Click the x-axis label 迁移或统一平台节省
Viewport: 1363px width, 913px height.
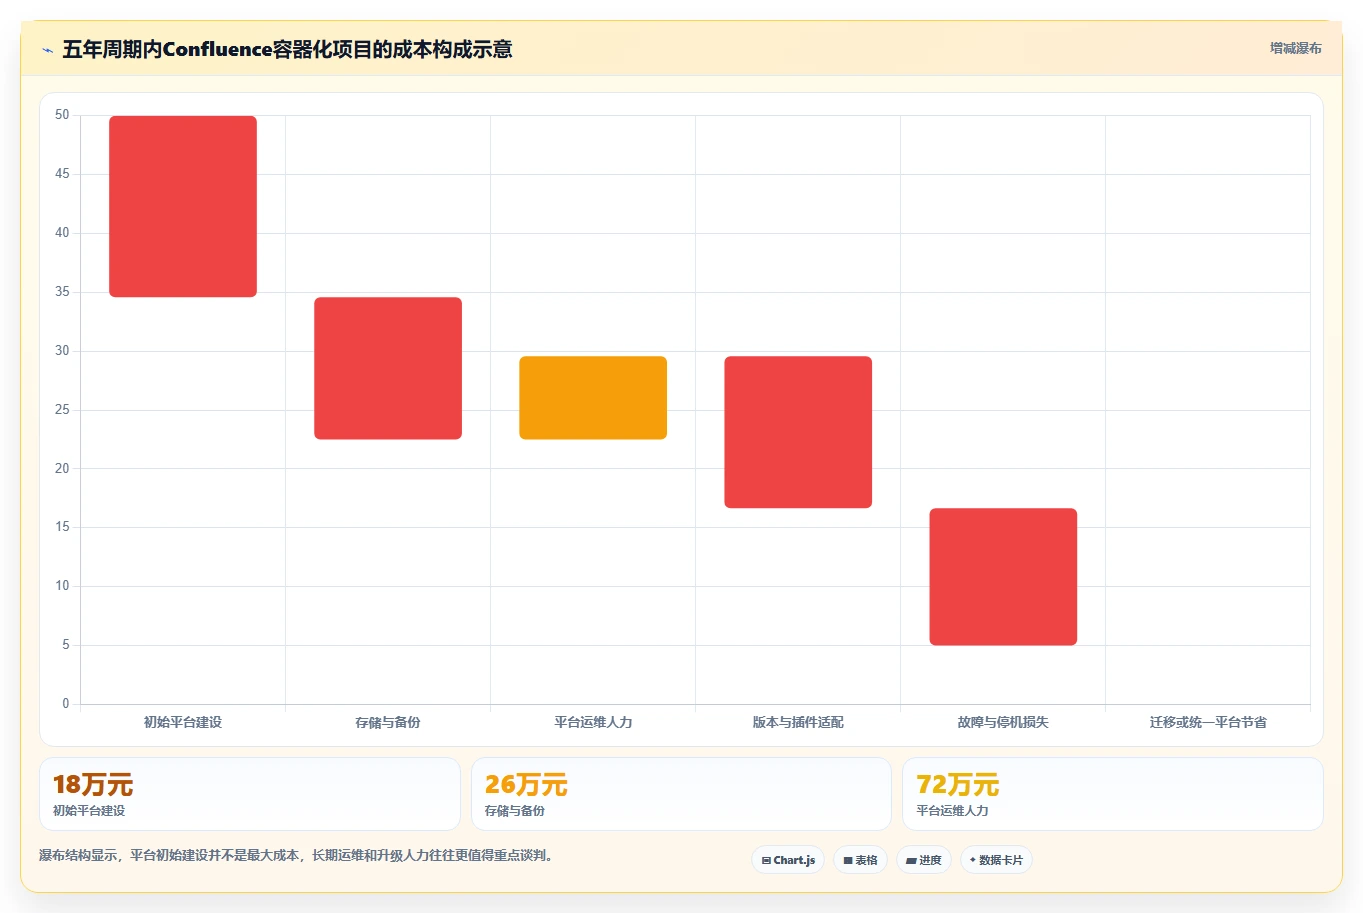(1208, 722)
